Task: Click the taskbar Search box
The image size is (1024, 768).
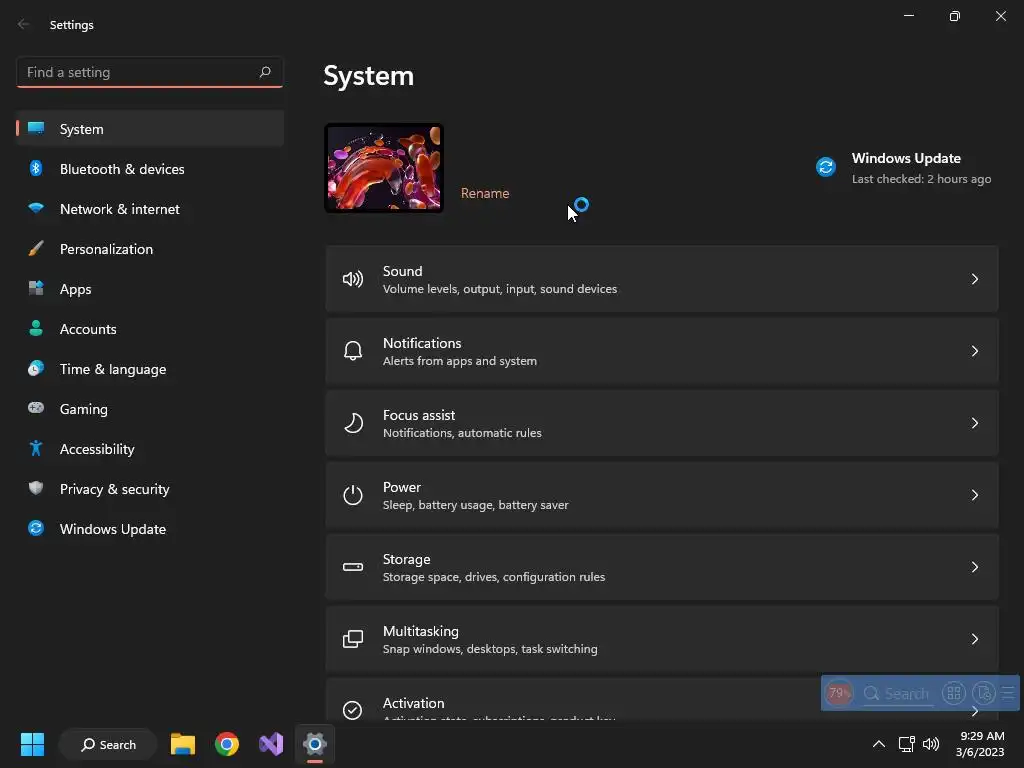Action: pyautogui.click(x=108, y=744)
